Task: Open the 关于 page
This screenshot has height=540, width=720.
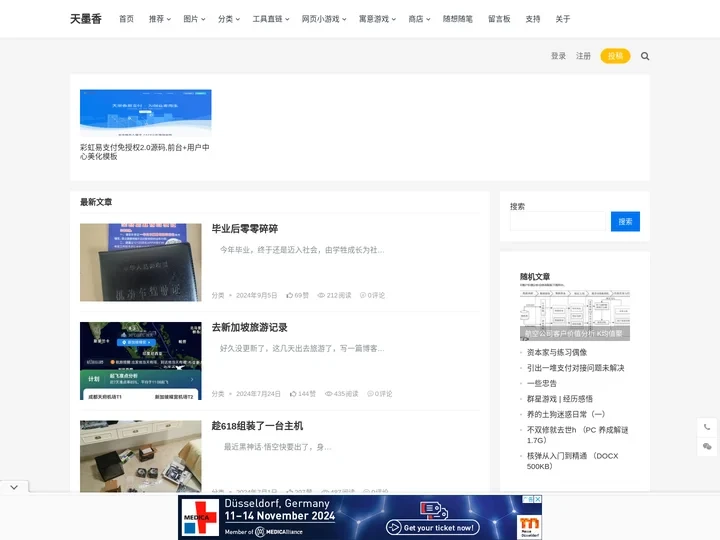Action: 562,19
